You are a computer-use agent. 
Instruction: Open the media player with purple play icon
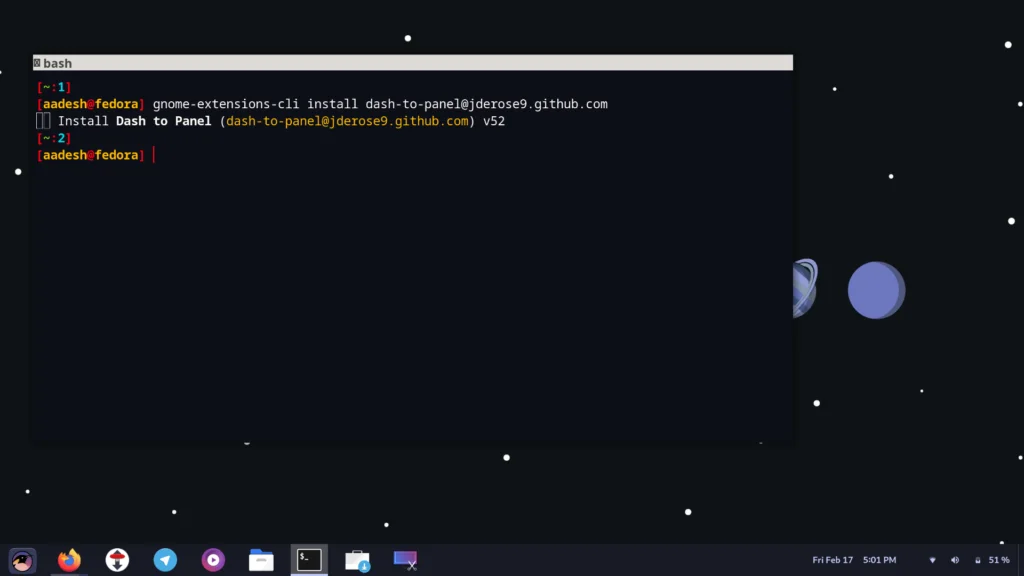(x=212, y=560)
